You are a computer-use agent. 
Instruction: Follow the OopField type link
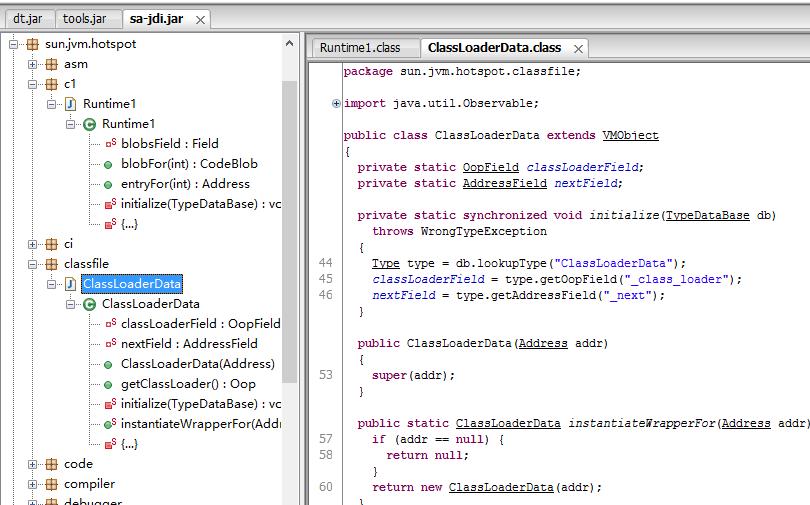coord(491,168)
